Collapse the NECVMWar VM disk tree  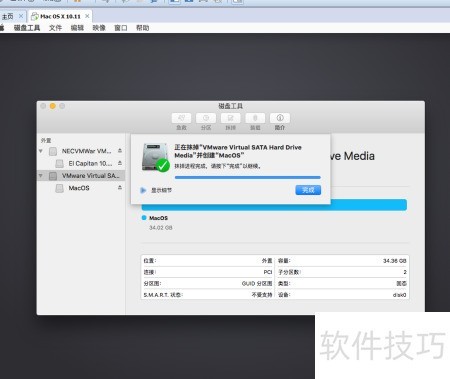tap(41, 151)
